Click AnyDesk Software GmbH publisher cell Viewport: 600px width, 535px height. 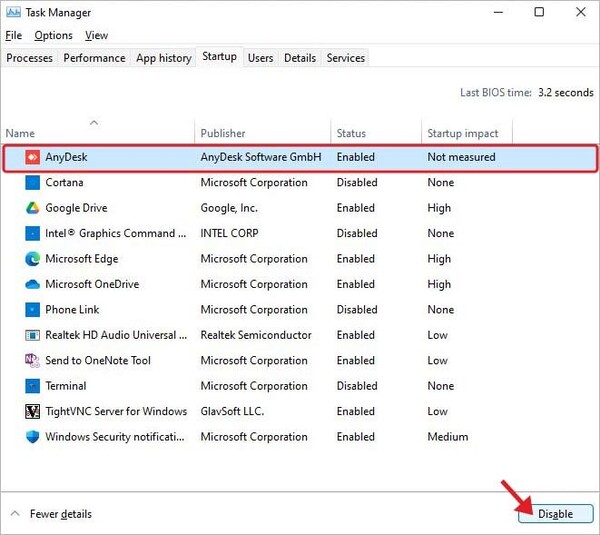(261, 157)
